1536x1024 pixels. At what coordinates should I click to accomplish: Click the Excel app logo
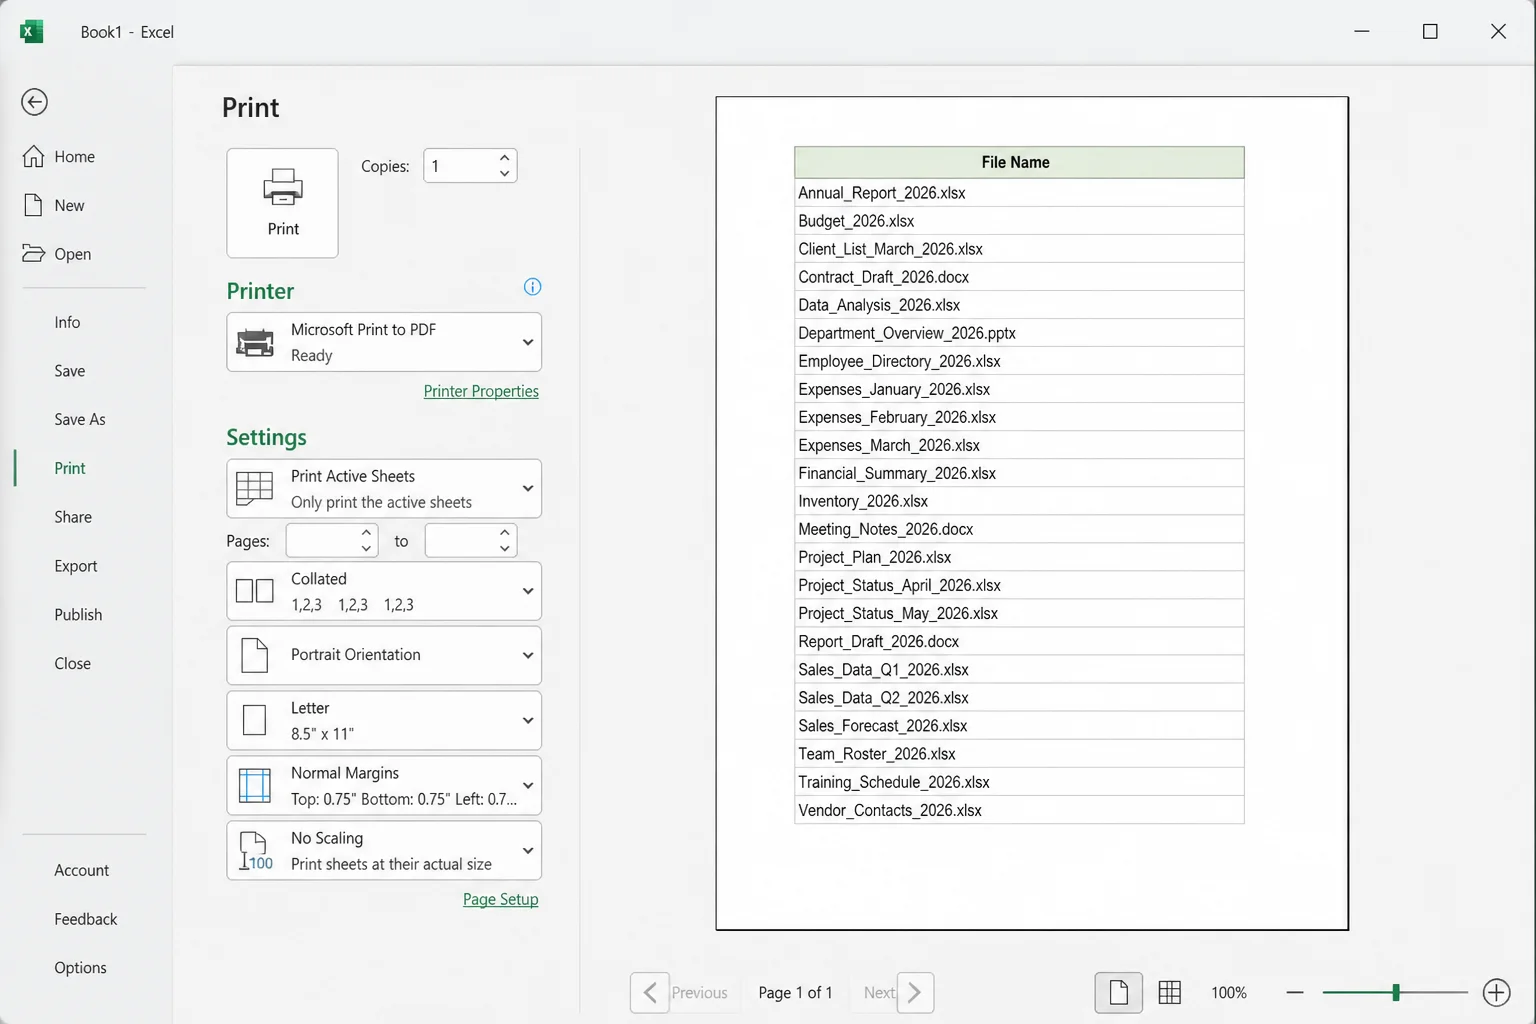click(x=31, y=31)
